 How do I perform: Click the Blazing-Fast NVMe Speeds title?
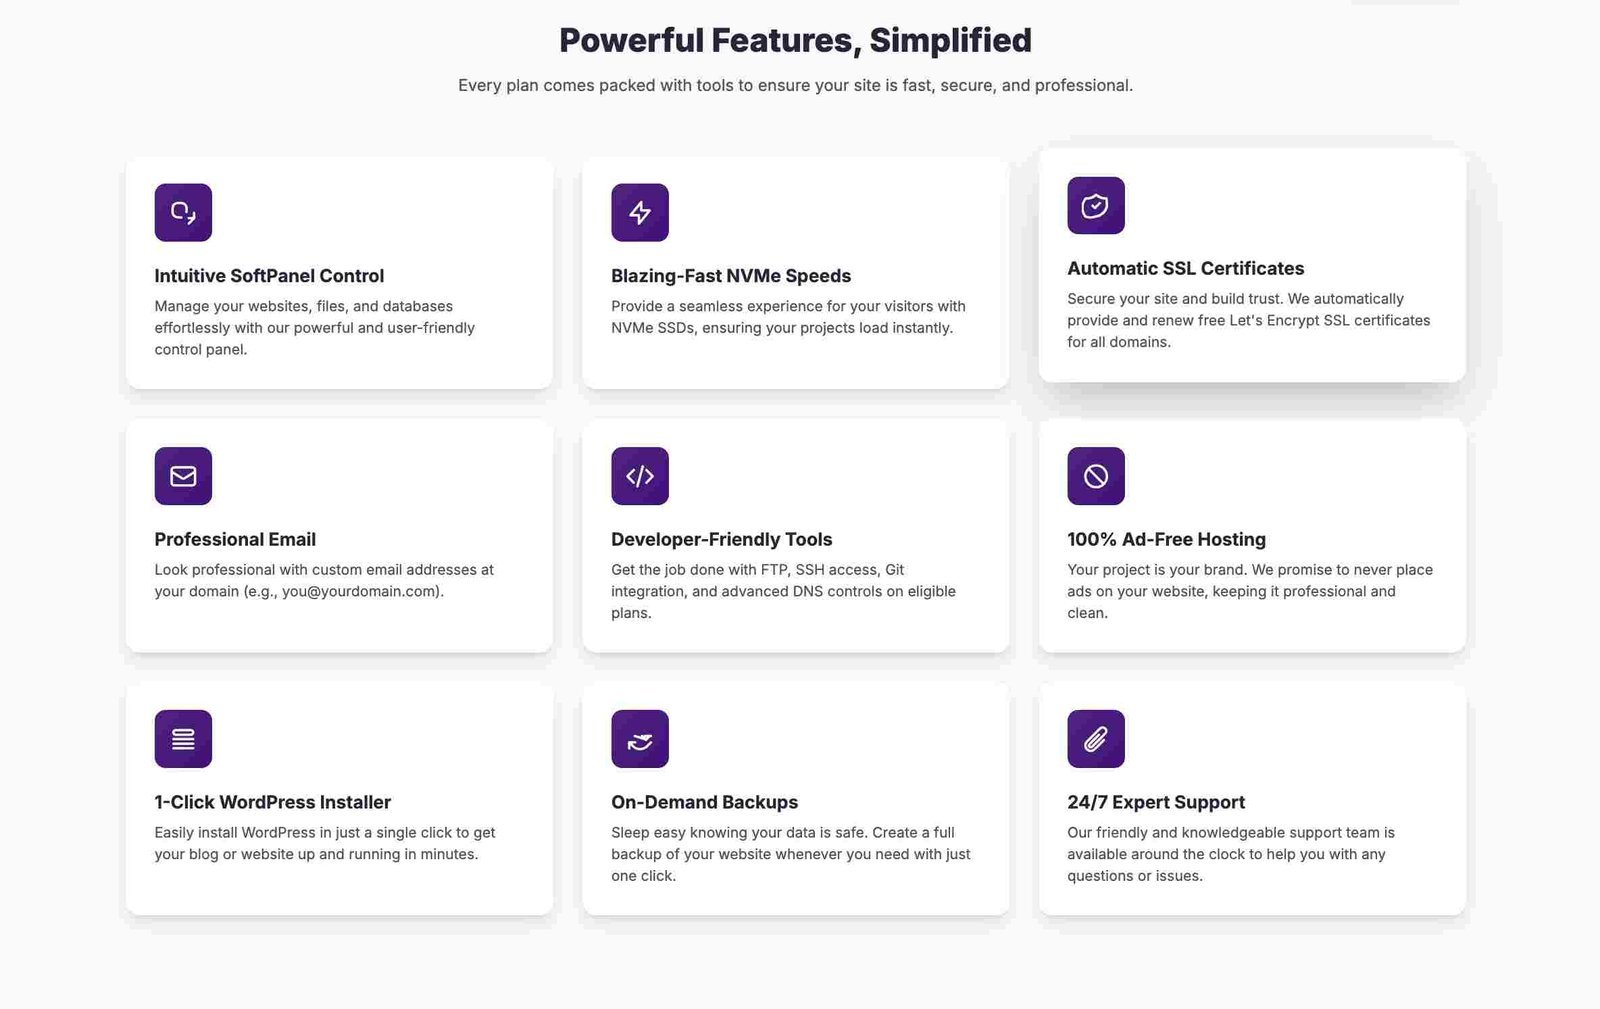(x=731, y=276)
